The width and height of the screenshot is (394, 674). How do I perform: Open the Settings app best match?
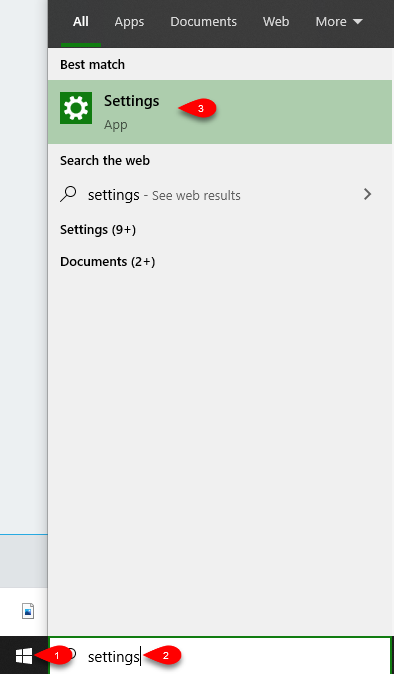click(x=220, y=112)
